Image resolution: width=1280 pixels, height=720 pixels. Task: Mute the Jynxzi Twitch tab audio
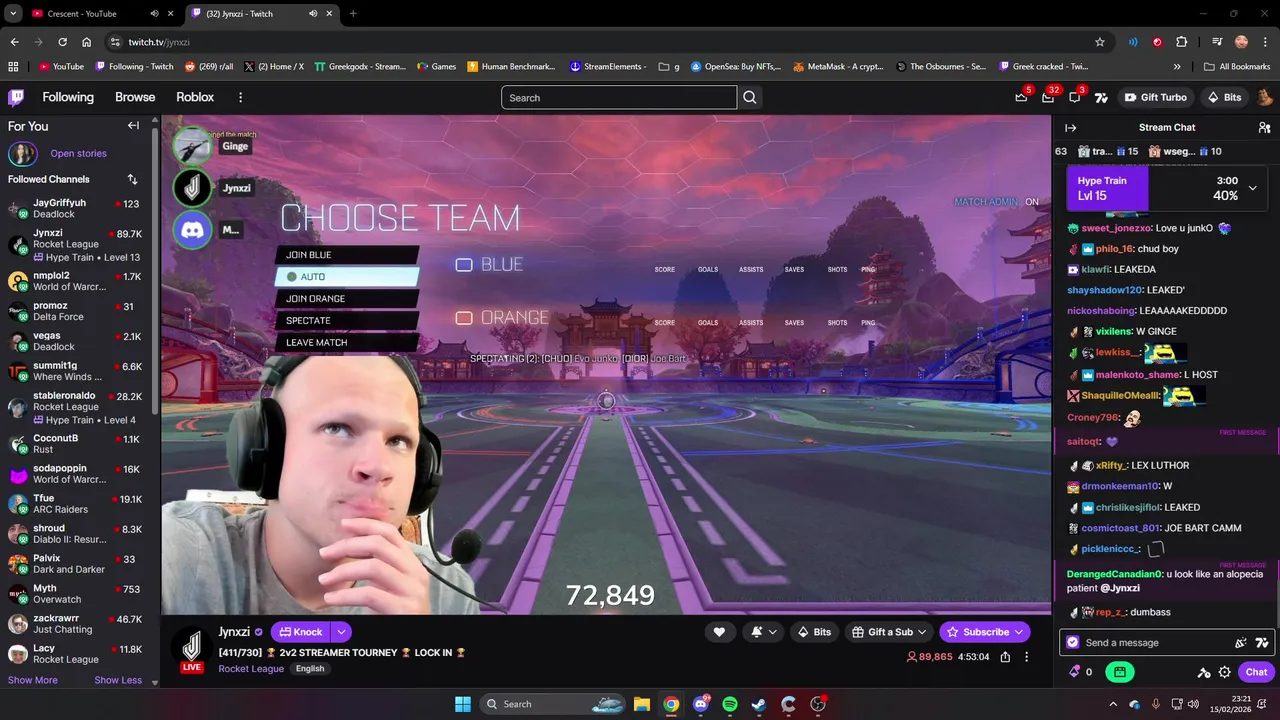pyautogui.click(x=314, y=14)
